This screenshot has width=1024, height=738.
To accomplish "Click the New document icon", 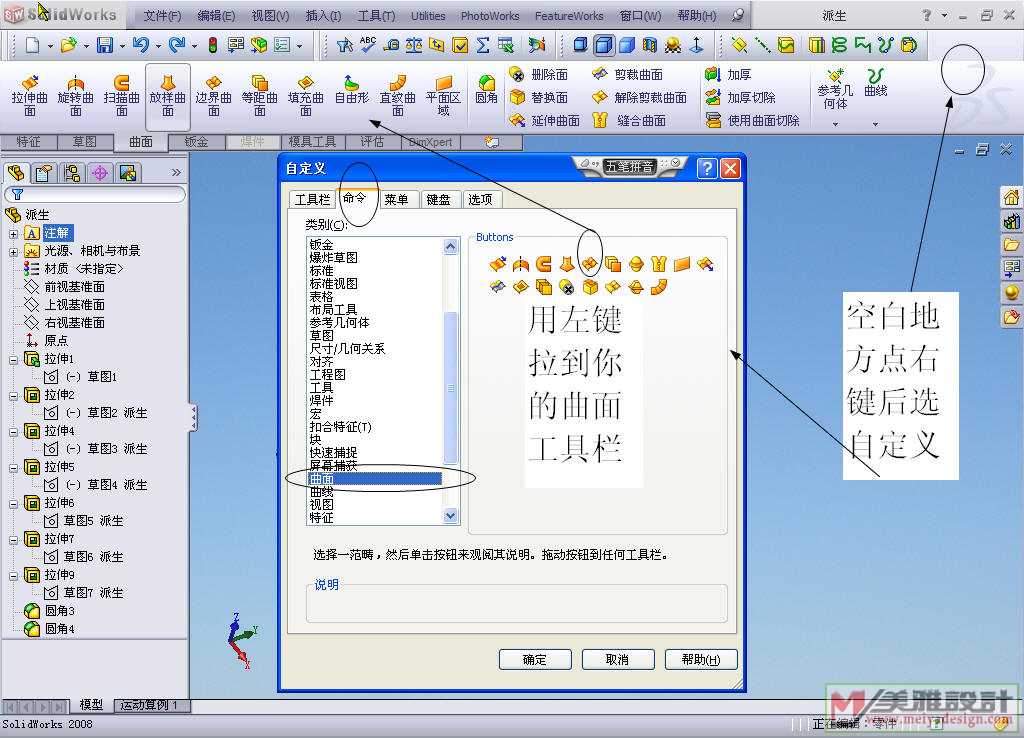I will [32, 44].
